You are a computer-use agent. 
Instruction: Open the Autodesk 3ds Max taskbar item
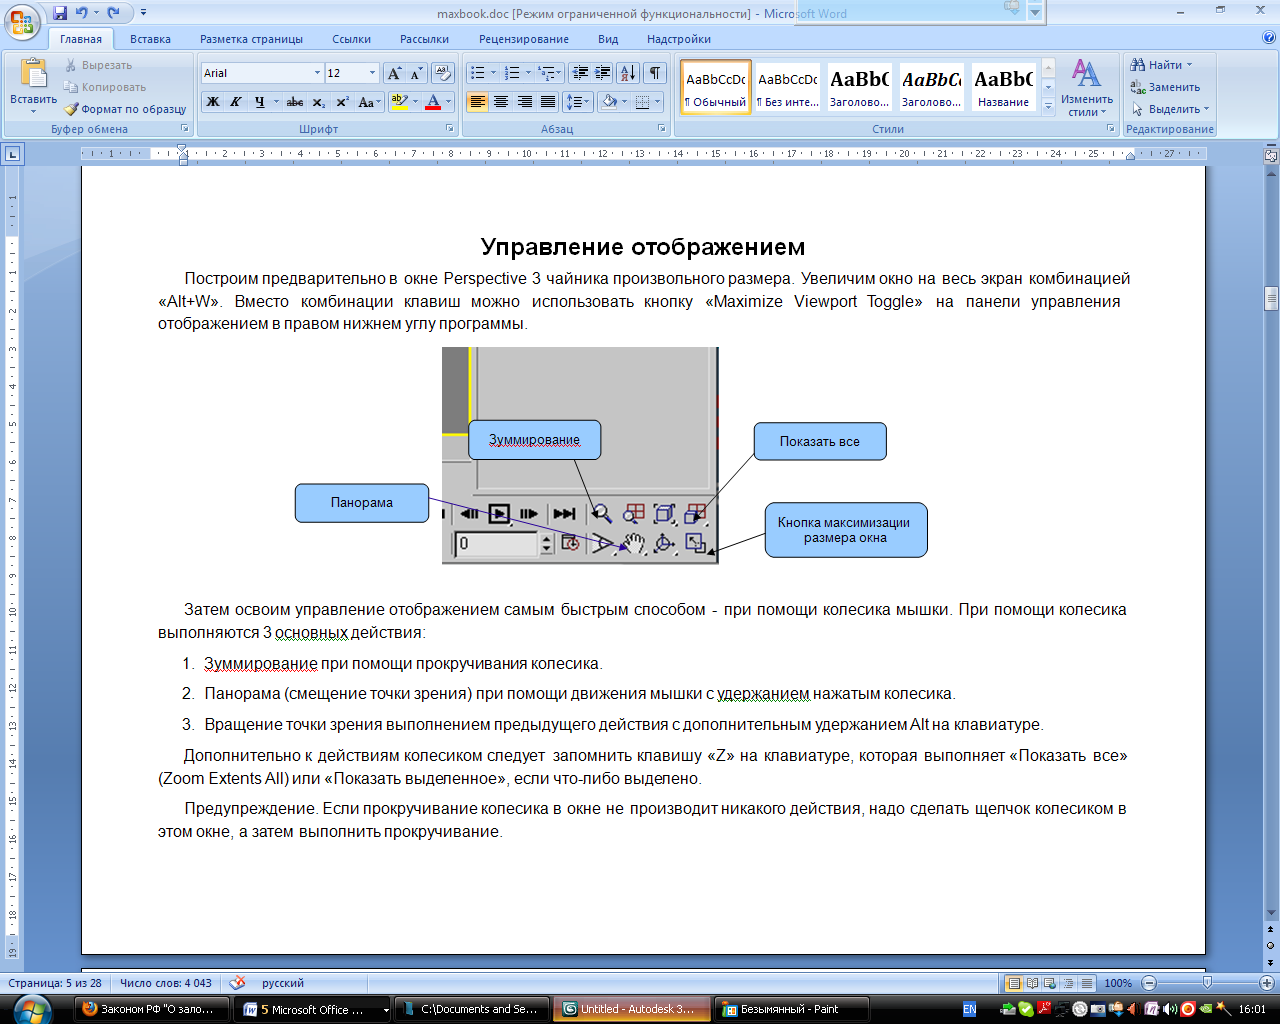coord(632,1009)
